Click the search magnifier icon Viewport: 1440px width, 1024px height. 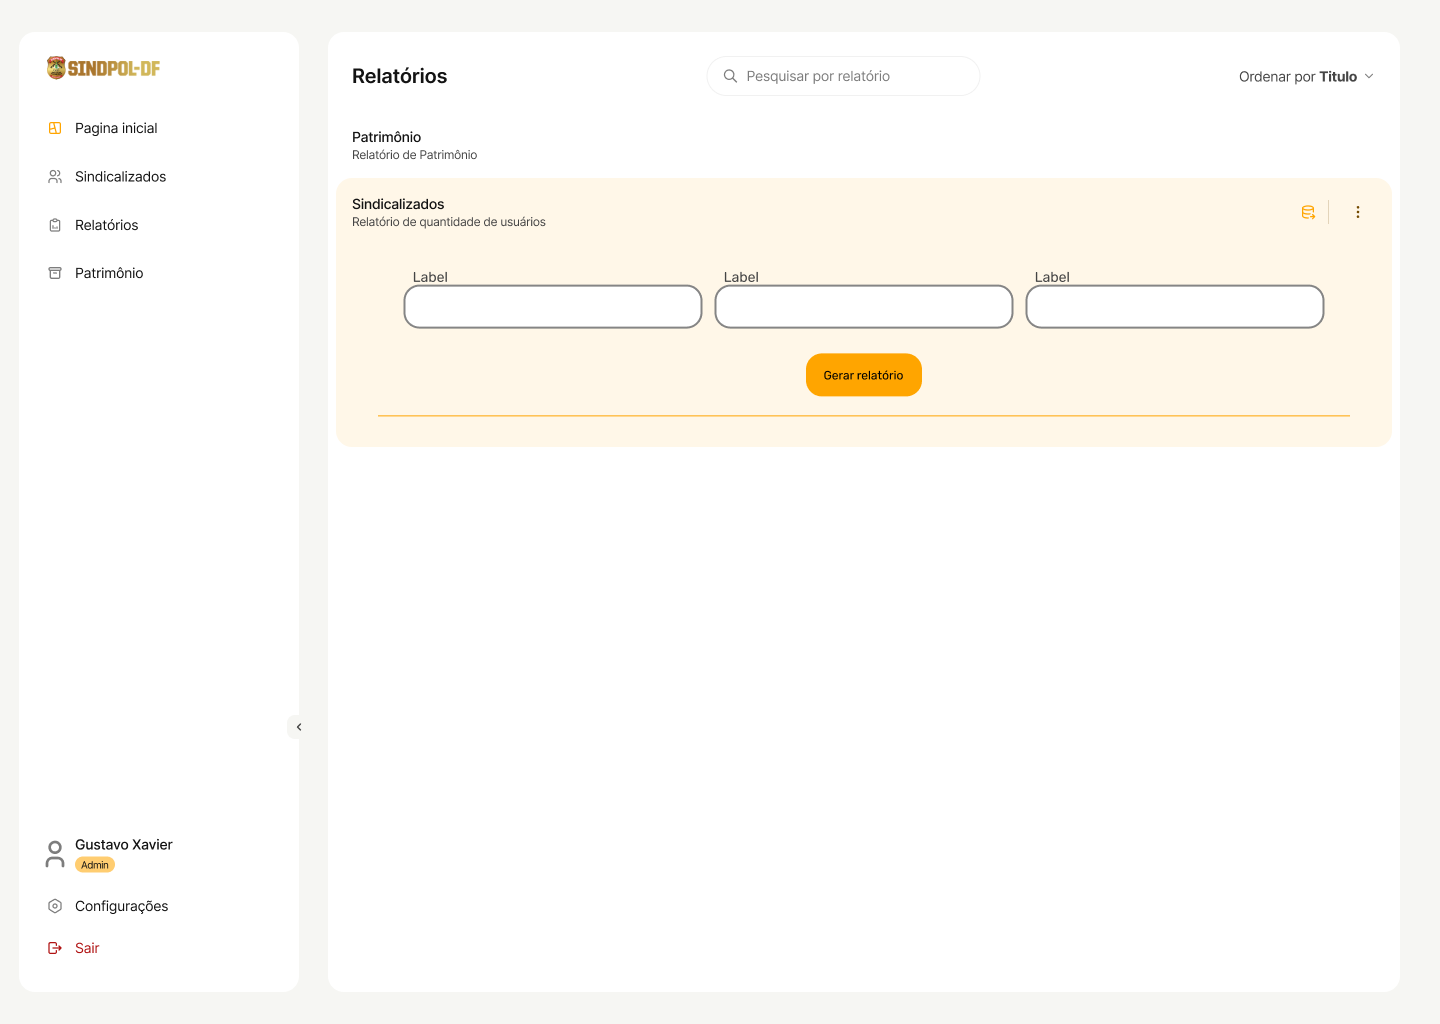[x=730, y=76]
